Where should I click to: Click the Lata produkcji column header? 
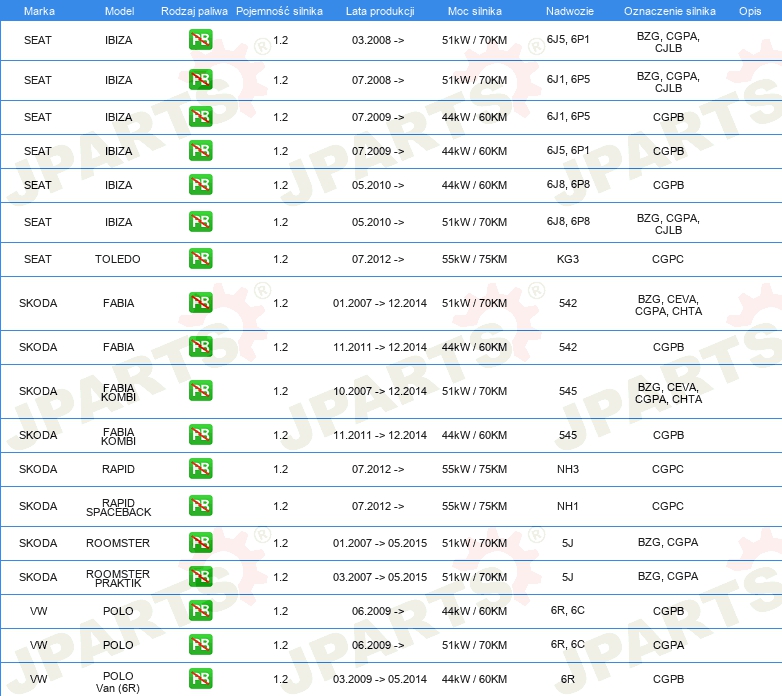tap(380, 11)
